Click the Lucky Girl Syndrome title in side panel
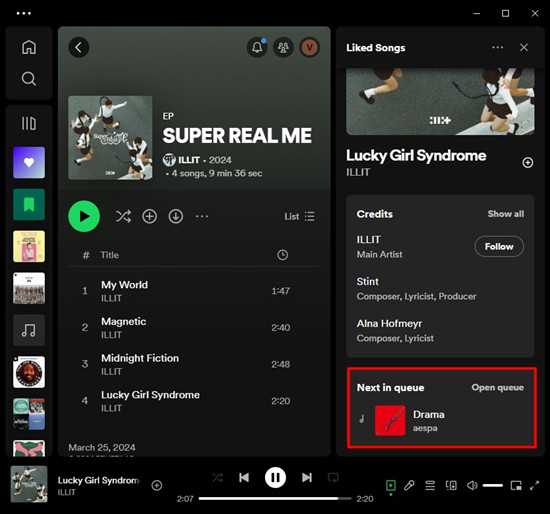The image size is (550, 514). [x=416, y=155]
